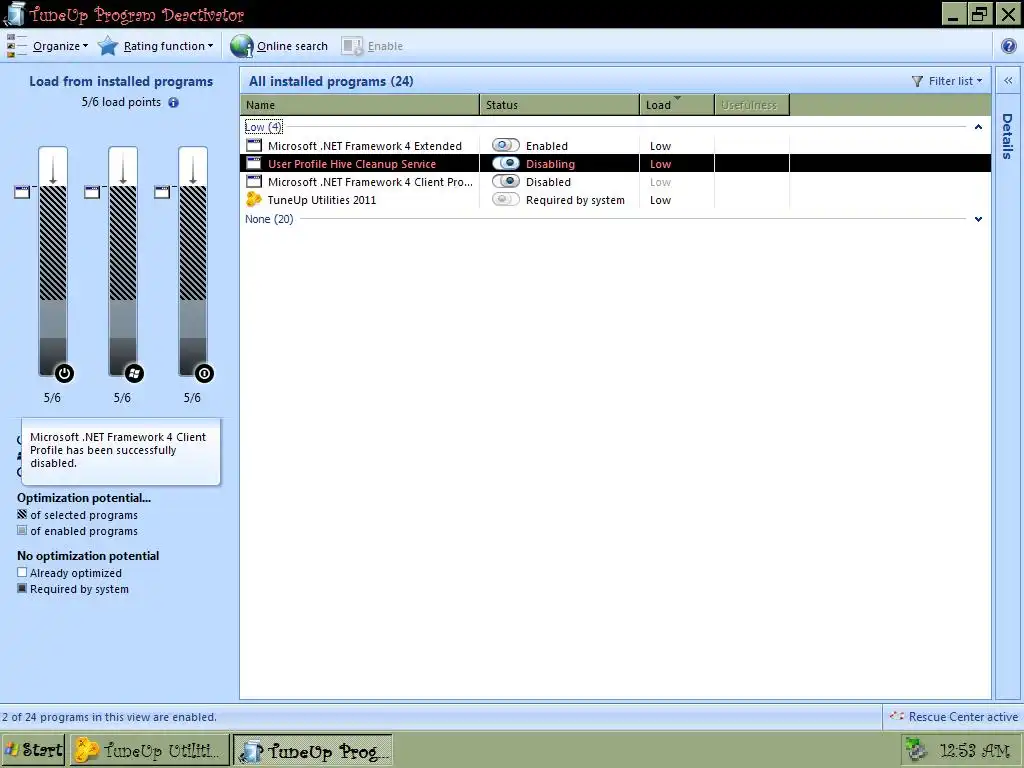This screenshot has height=768, width=1024.
Task: Select Microsoft .NET Framework 4 Client Pro... row
Action: click(x=615, y=182)
